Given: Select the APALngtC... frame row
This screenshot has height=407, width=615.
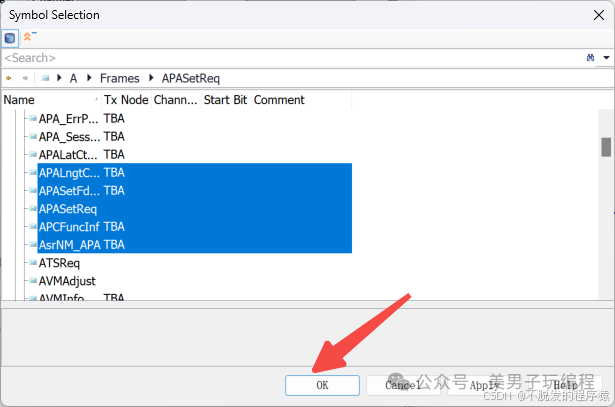Looking at the screenshot, I should [195, 173].
